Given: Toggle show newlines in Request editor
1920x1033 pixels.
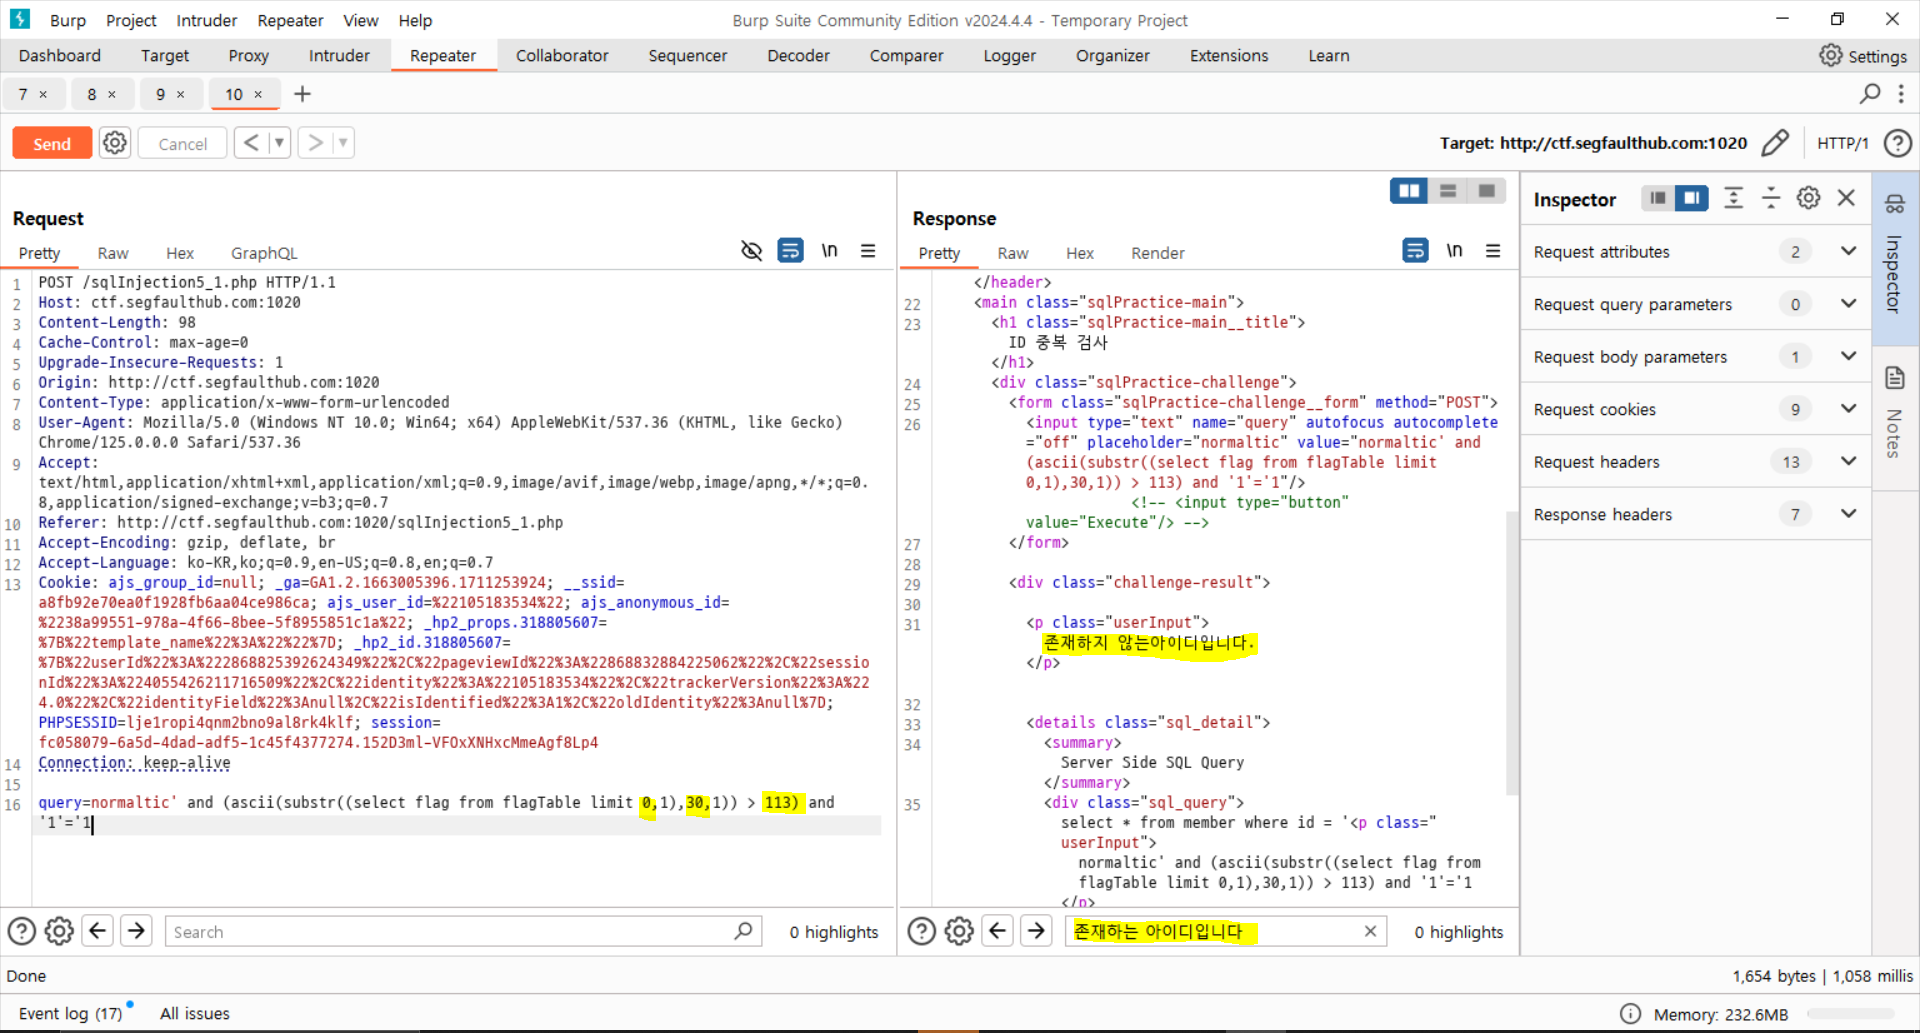Looking at the screenshot, I should (829, 251).
